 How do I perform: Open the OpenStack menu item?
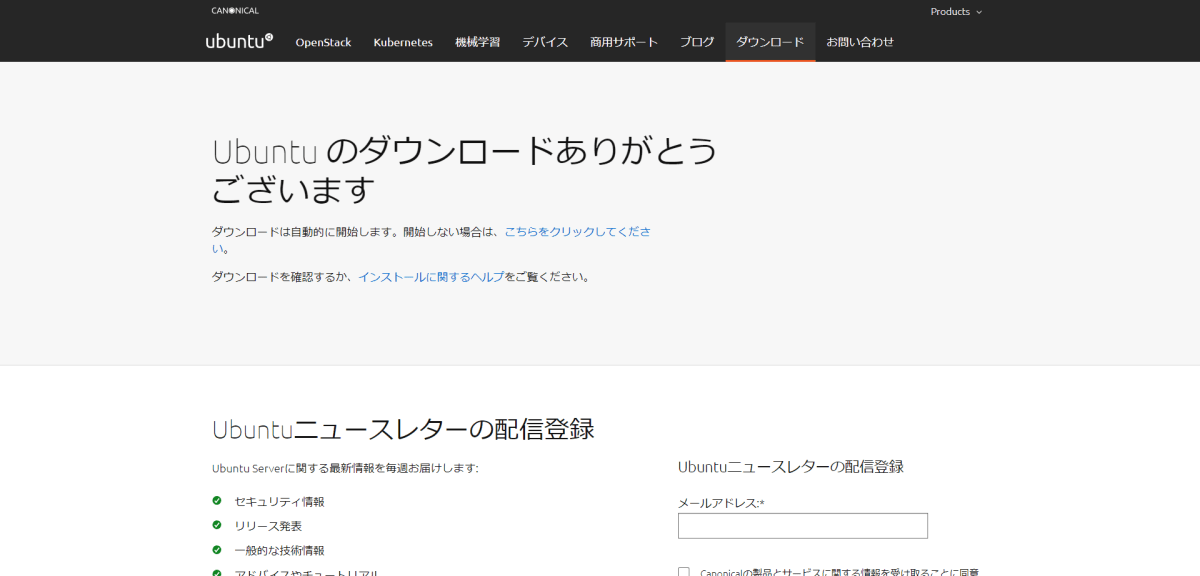323,42
